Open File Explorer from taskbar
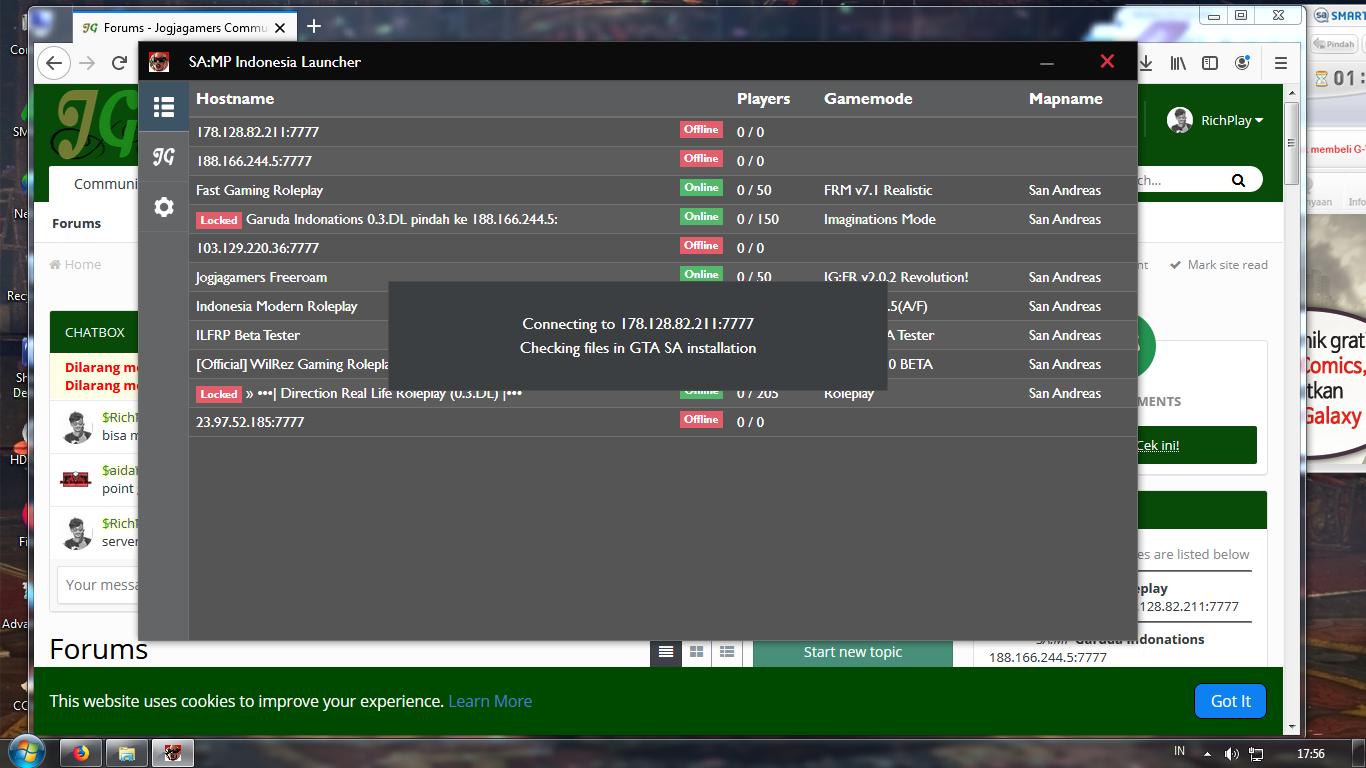 [x=126, y=752]
